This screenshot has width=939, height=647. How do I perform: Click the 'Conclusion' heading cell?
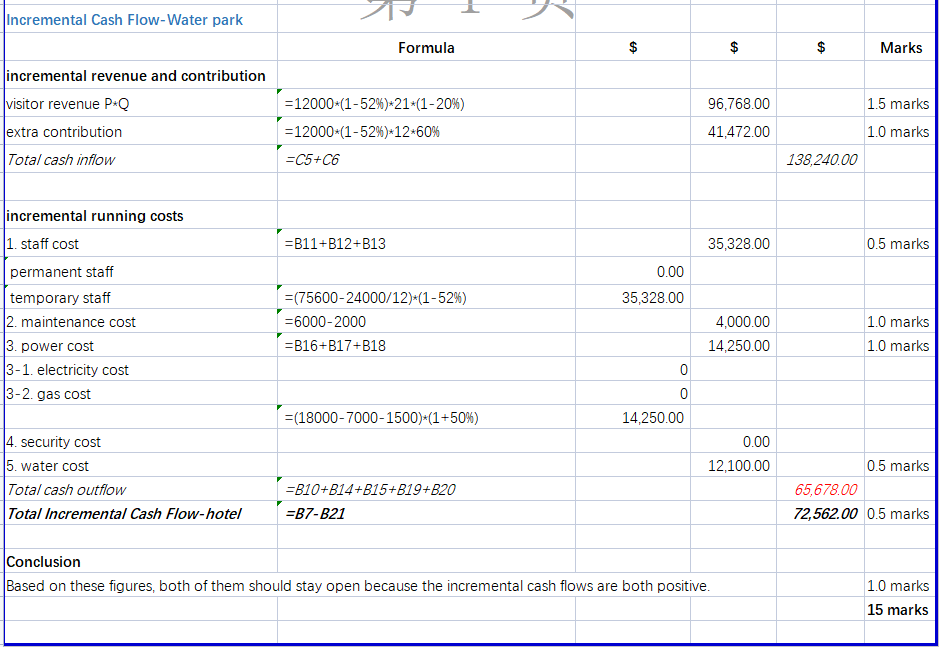tap(44, 562)
